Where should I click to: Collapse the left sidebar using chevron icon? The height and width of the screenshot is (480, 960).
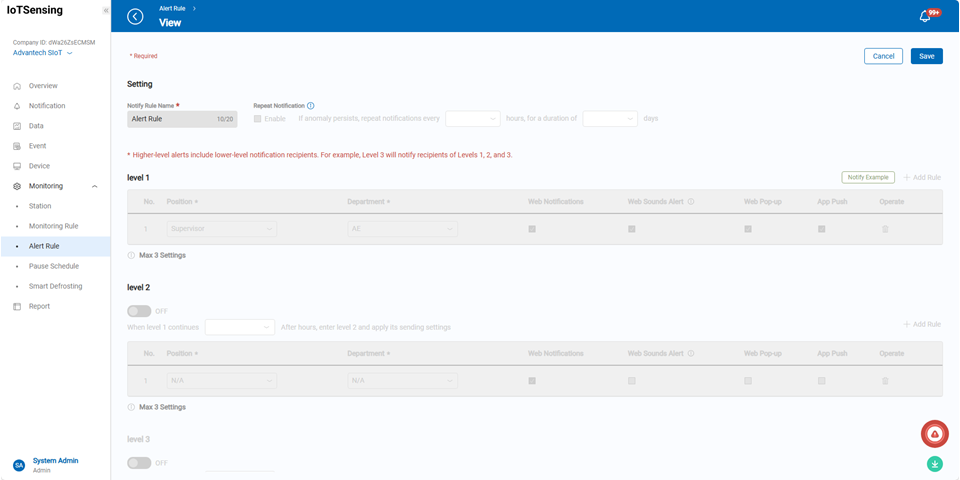click(106, 11)
